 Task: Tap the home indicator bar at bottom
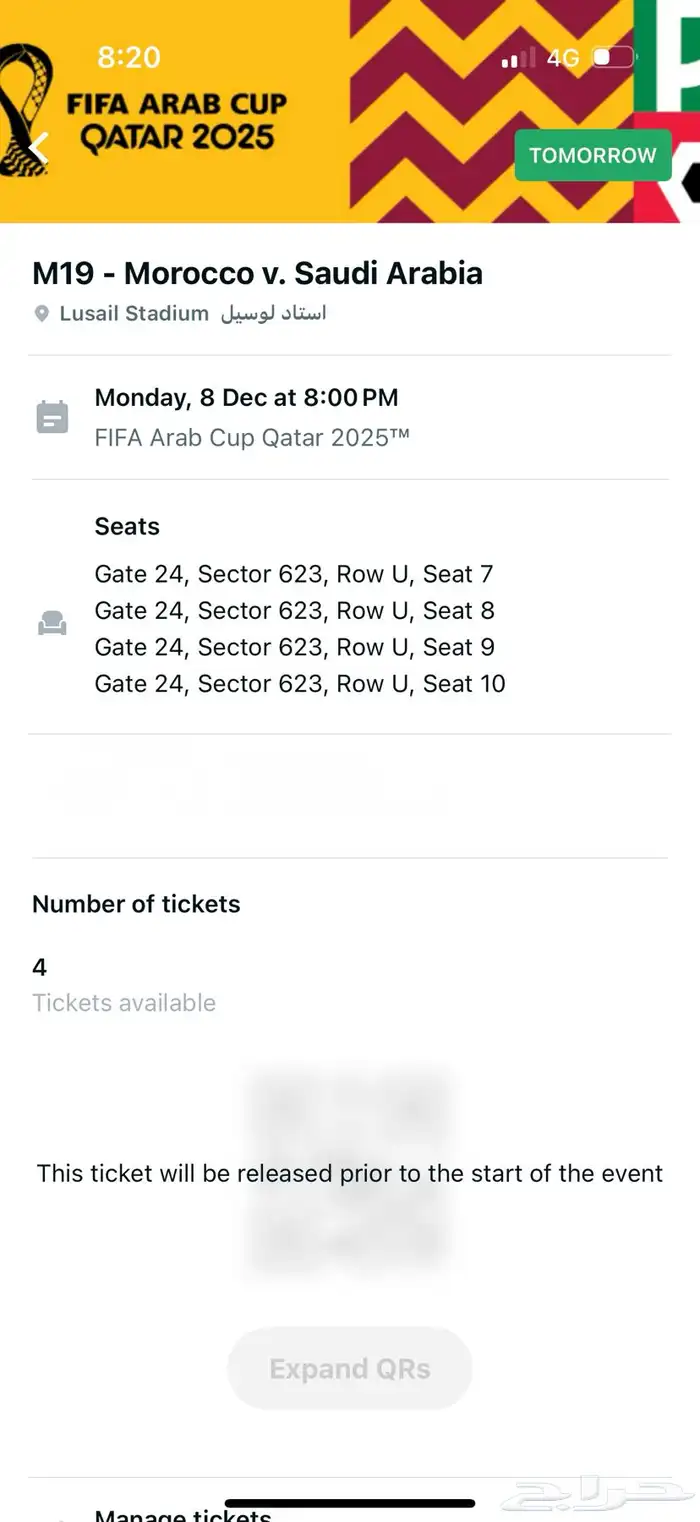(x=349, y=1503)
